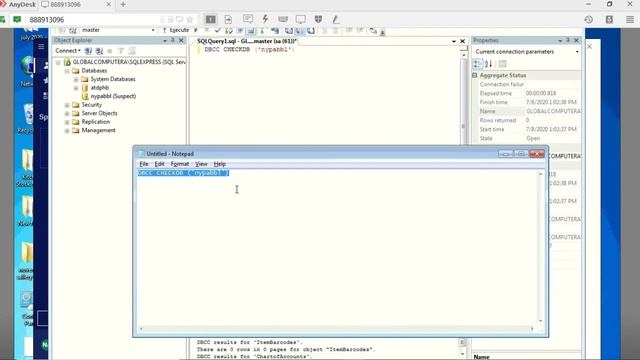Click Connect Object Explorer icon
The width and height of the screenshot is (640, 360).
pyautogui.click(x=88, y=51)
